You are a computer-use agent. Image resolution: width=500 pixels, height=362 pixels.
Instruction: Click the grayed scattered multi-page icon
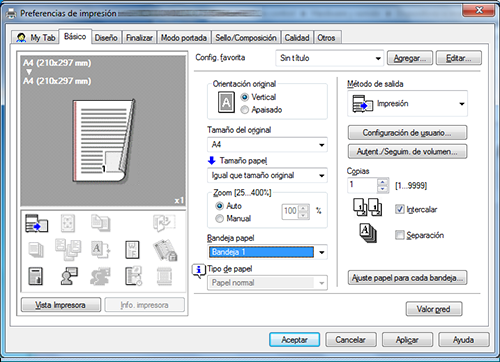[68, 249]
